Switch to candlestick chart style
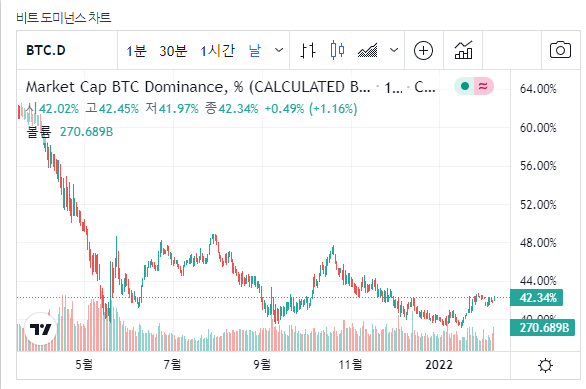 [x=337, y=50]
